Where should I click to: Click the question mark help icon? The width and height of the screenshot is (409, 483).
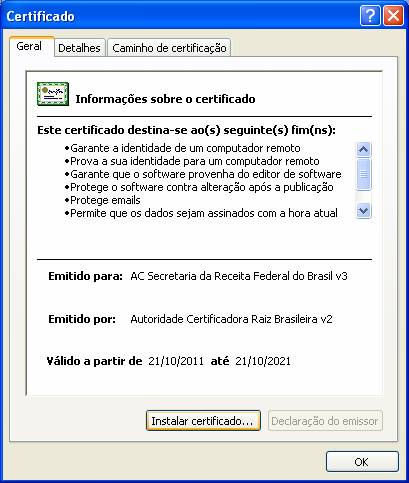click(370, 15)
